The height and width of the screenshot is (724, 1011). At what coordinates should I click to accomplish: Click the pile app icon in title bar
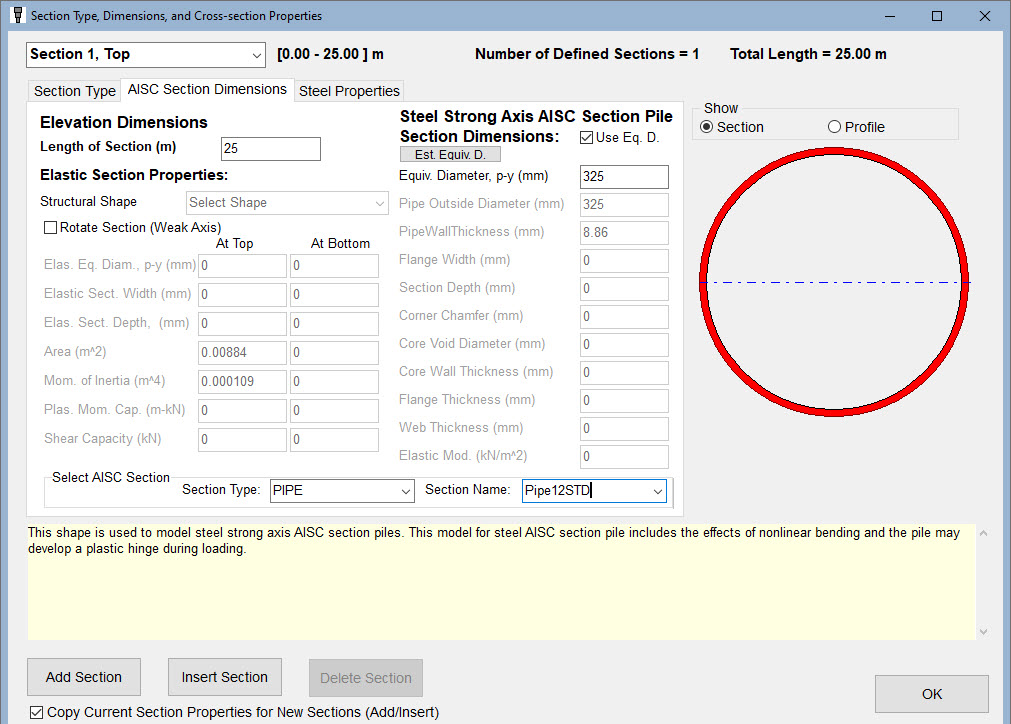click(x=18, y=15)
